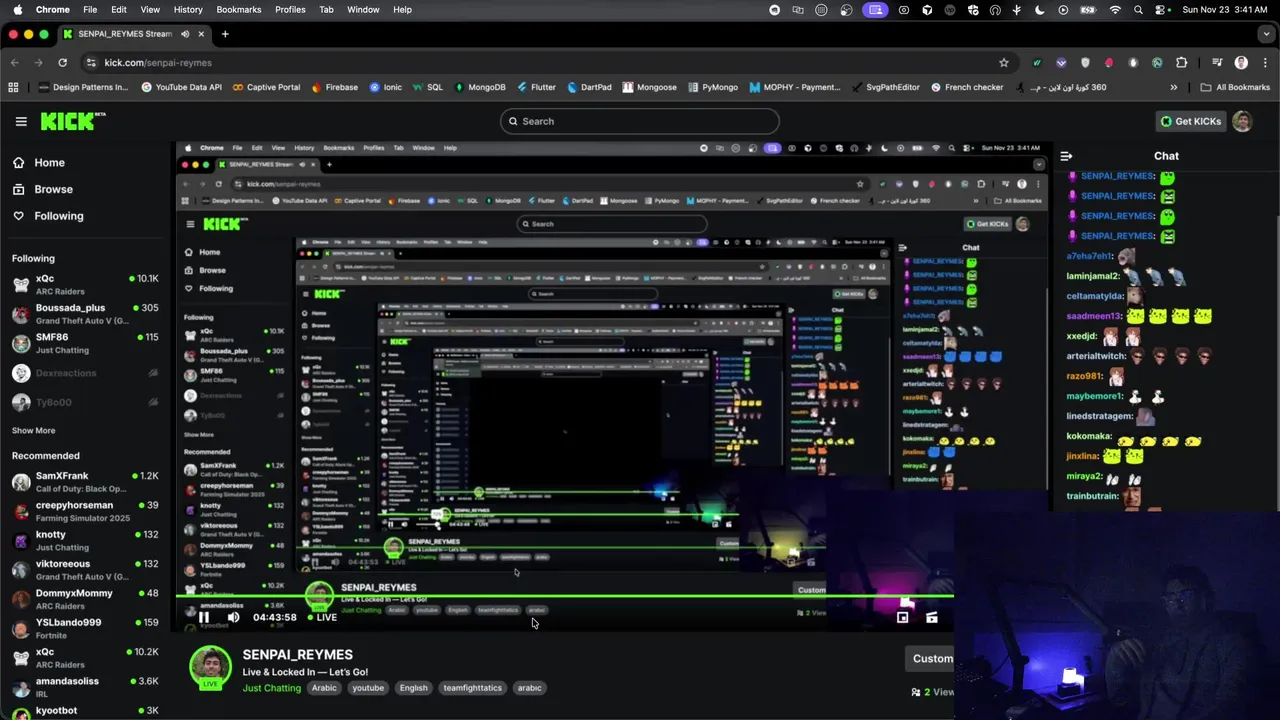
Task: Open SamXFrank recommended channel
Action: 85,482
